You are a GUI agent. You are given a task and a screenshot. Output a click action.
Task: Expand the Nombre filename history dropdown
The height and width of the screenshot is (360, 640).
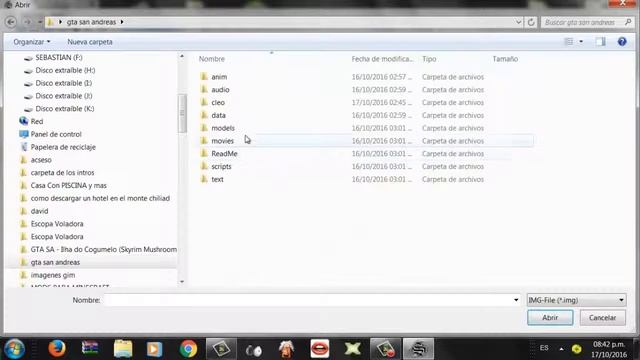[516, 300]
